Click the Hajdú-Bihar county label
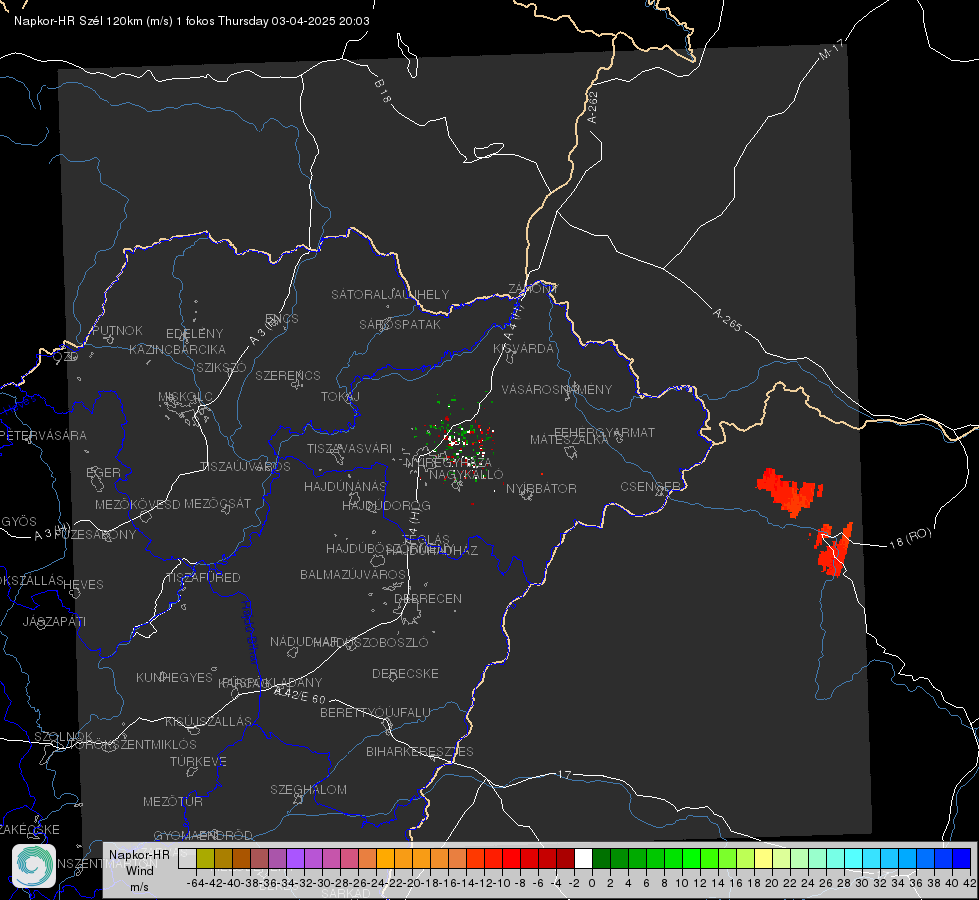979x900 pixels. [x=250, y=631]
